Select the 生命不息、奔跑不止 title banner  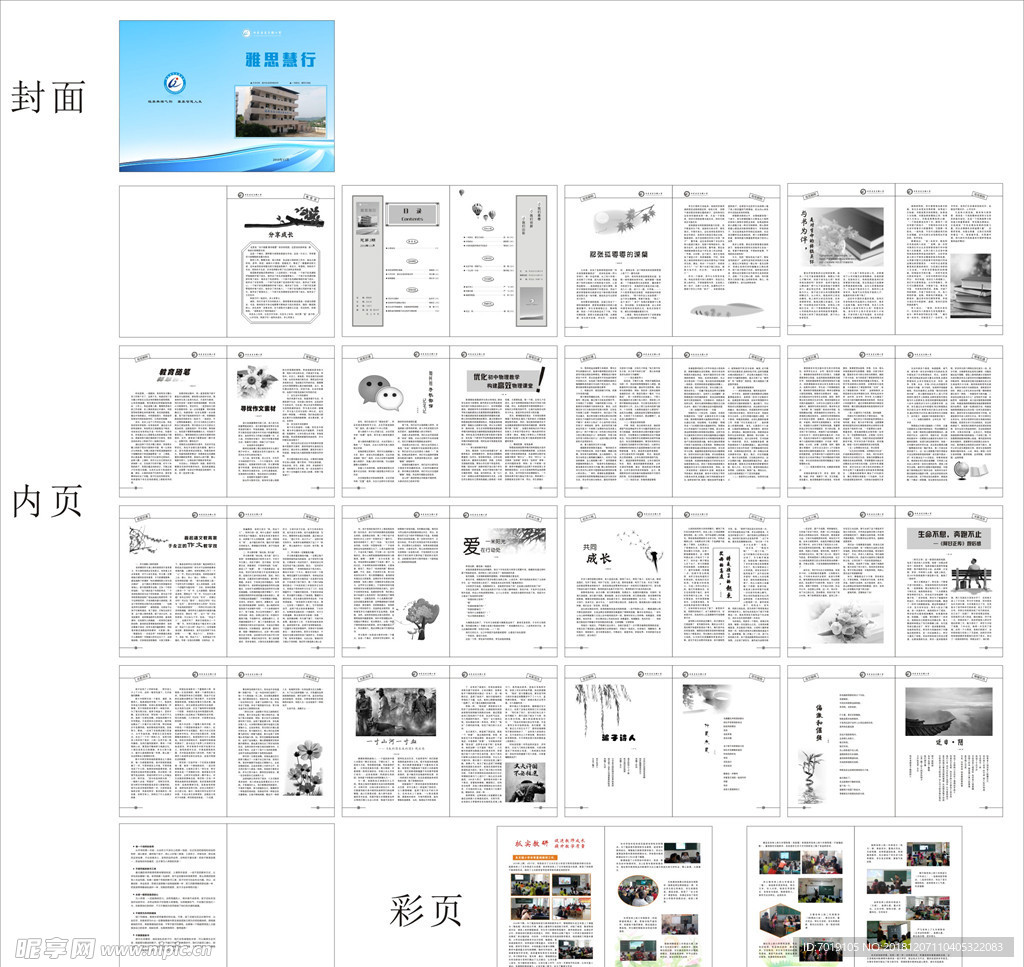(949, 536)
